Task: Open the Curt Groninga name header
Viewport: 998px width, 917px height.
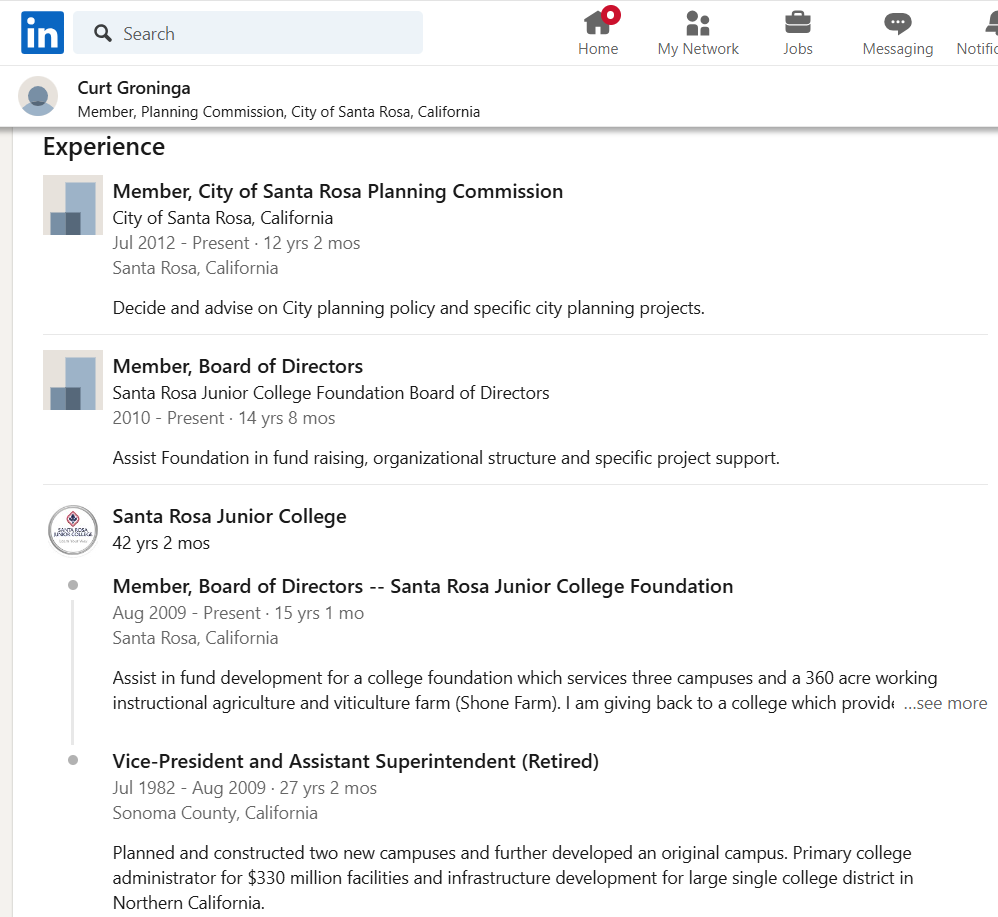Action: (x=134, y=88)
